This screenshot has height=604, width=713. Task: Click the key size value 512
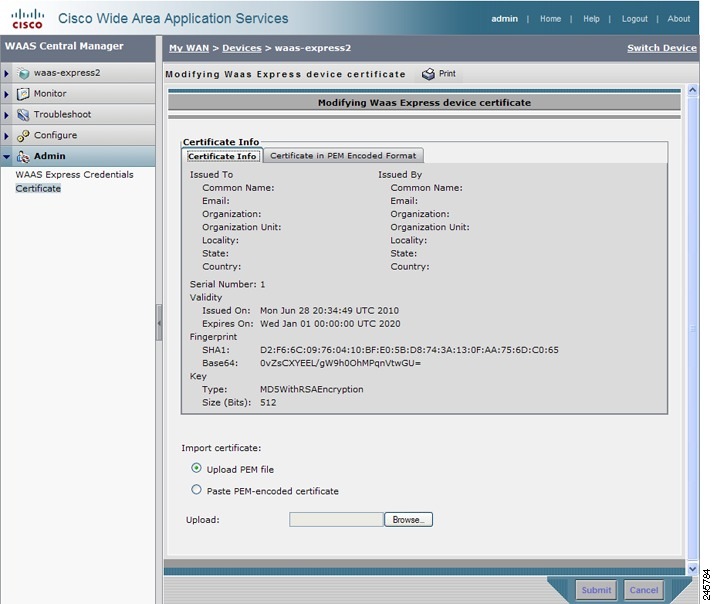[268, 403]
